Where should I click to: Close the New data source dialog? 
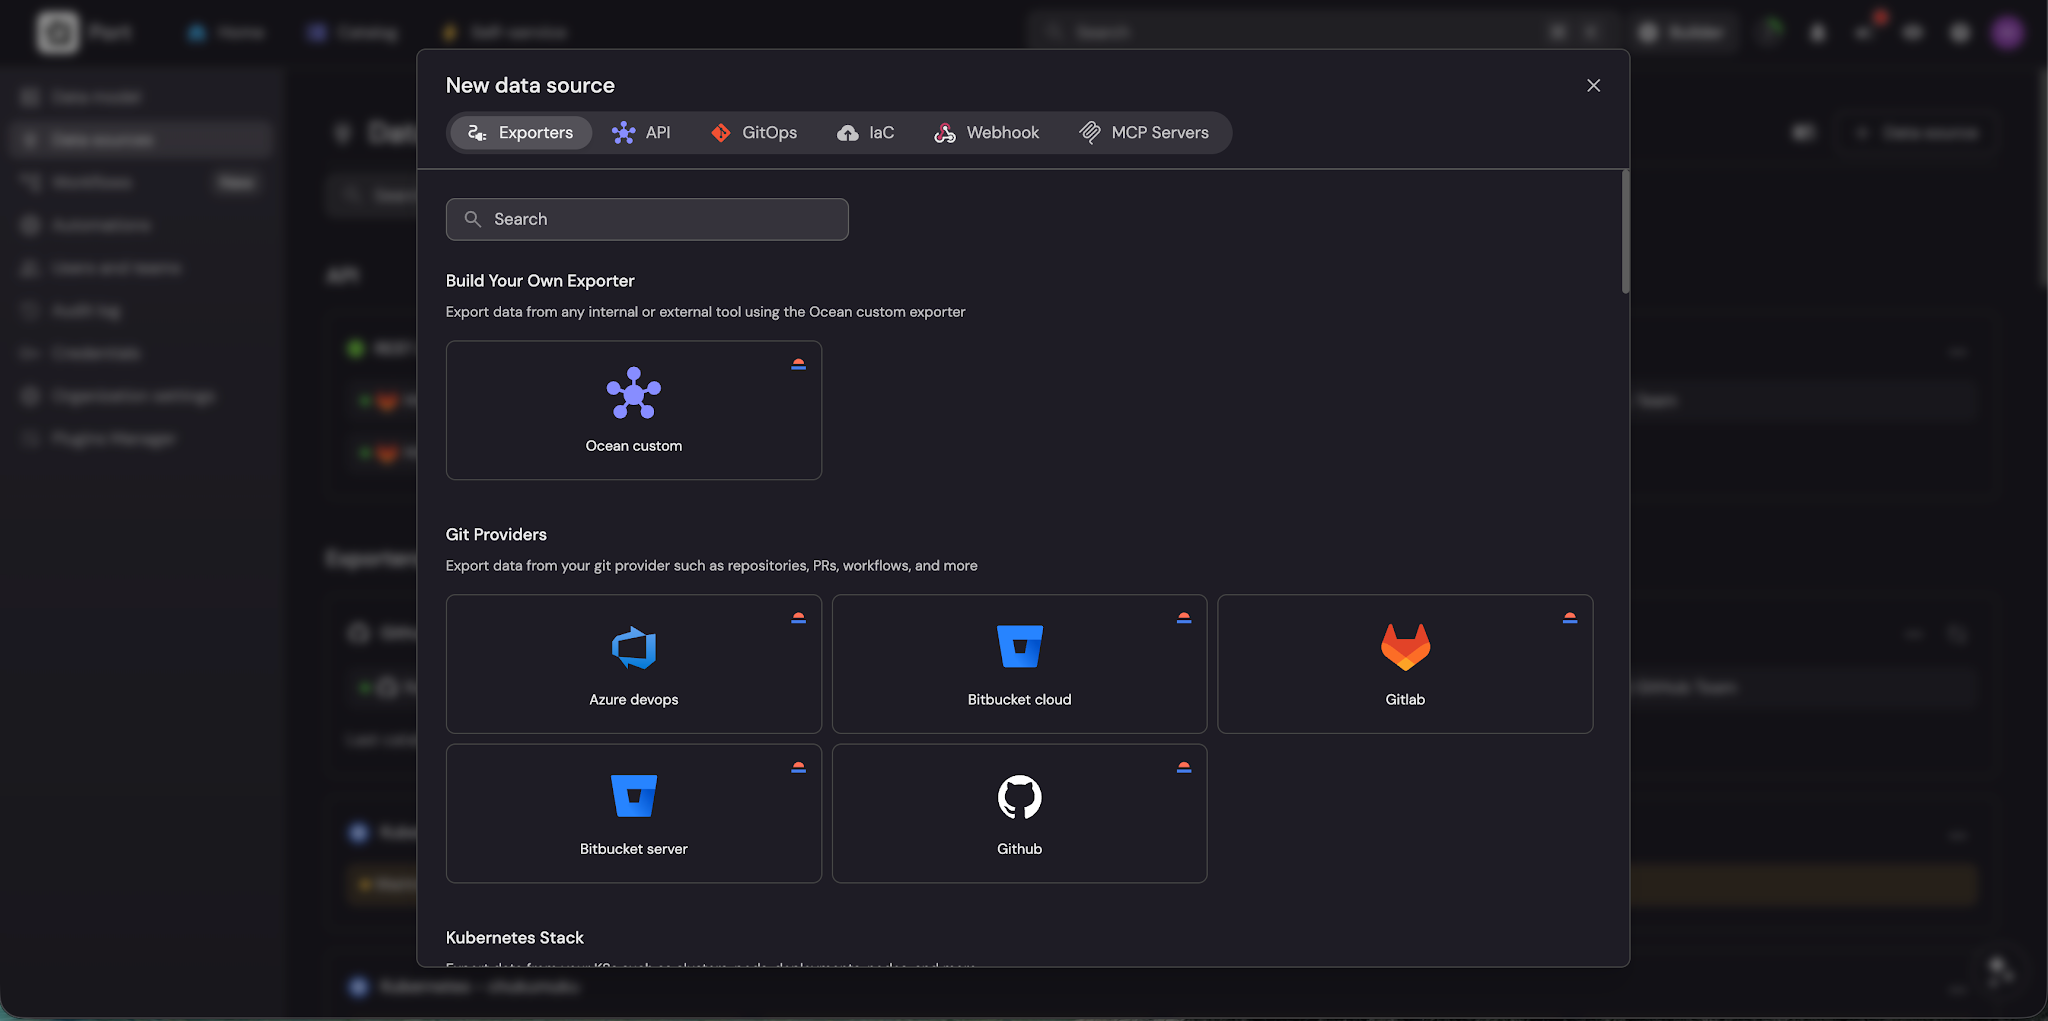[1594, 86]
